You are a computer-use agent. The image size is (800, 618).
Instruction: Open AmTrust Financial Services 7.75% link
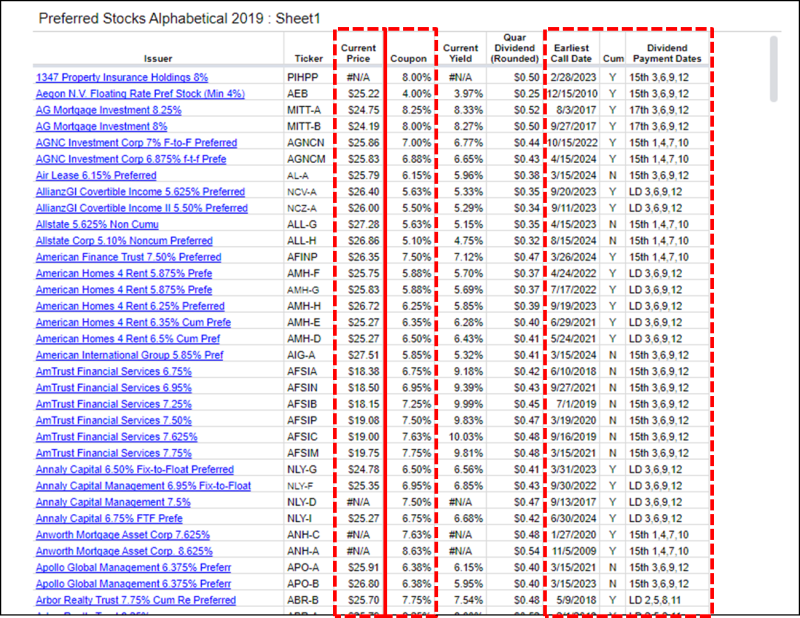(x=114, y=453)
